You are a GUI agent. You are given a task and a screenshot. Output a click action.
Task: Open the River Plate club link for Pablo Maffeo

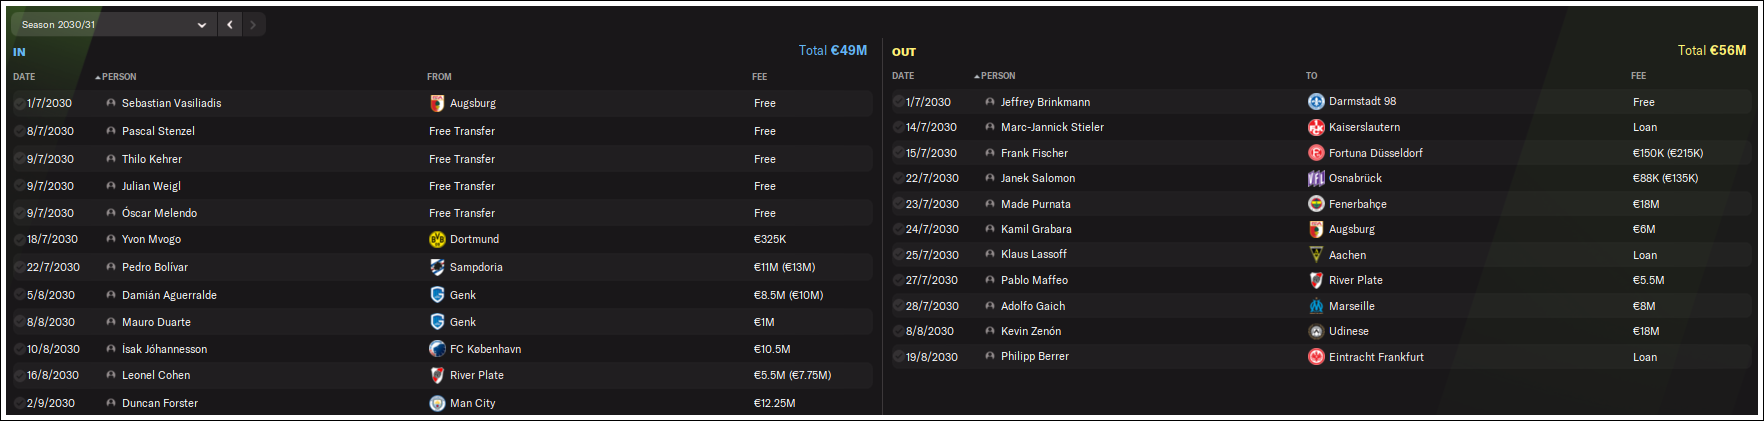[1356, 280]
